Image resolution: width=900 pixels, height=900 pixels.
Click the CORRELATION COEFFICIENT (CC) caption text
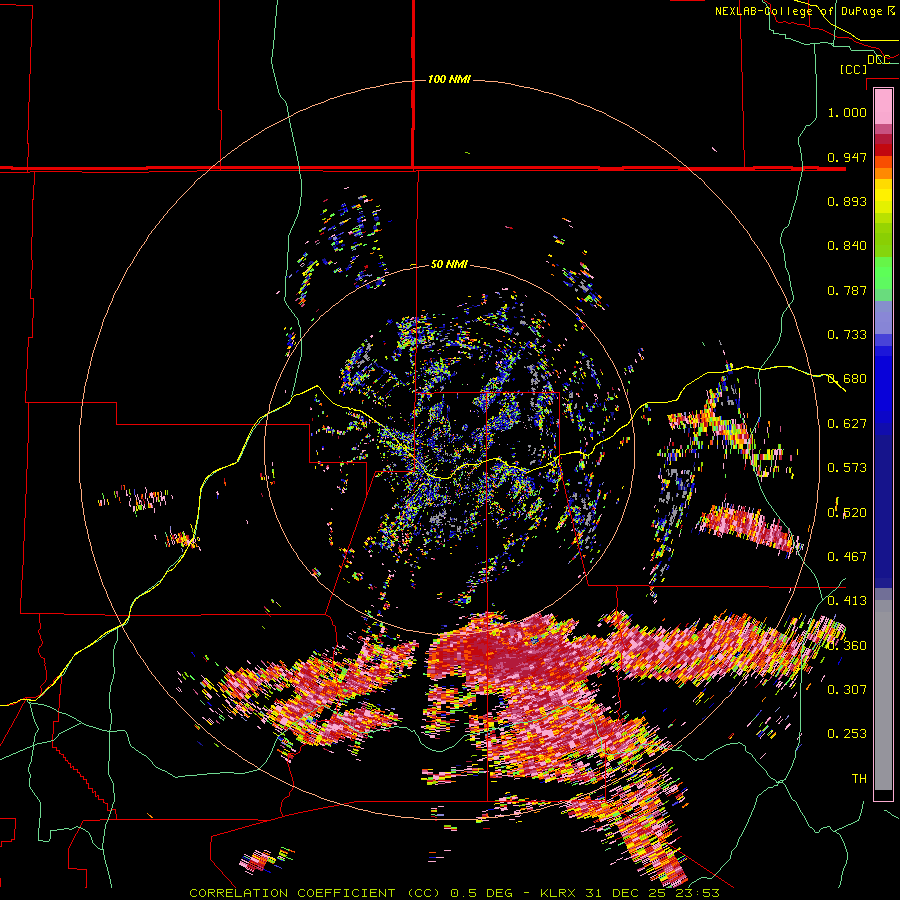coord(315,893)
